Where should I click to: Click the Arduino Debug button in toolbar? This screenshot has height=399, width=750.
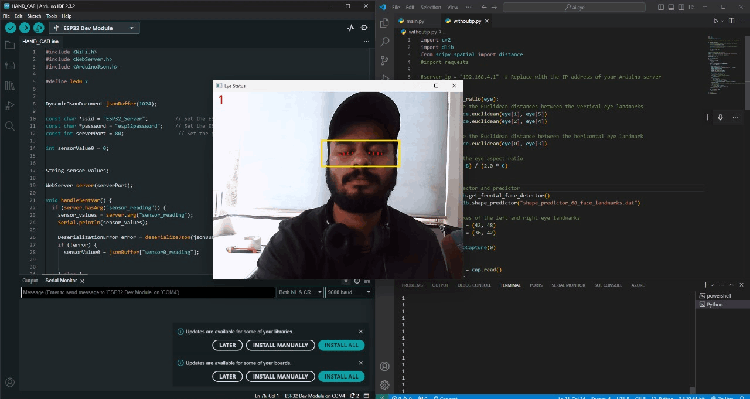click(39, 28)
